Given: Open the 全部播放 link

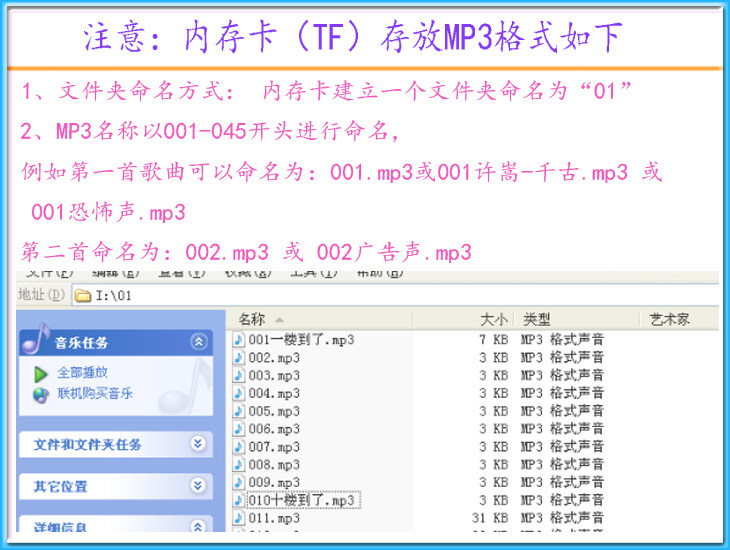Looking at the screenshot, I should pyautogui.click(x=82, y=373).
